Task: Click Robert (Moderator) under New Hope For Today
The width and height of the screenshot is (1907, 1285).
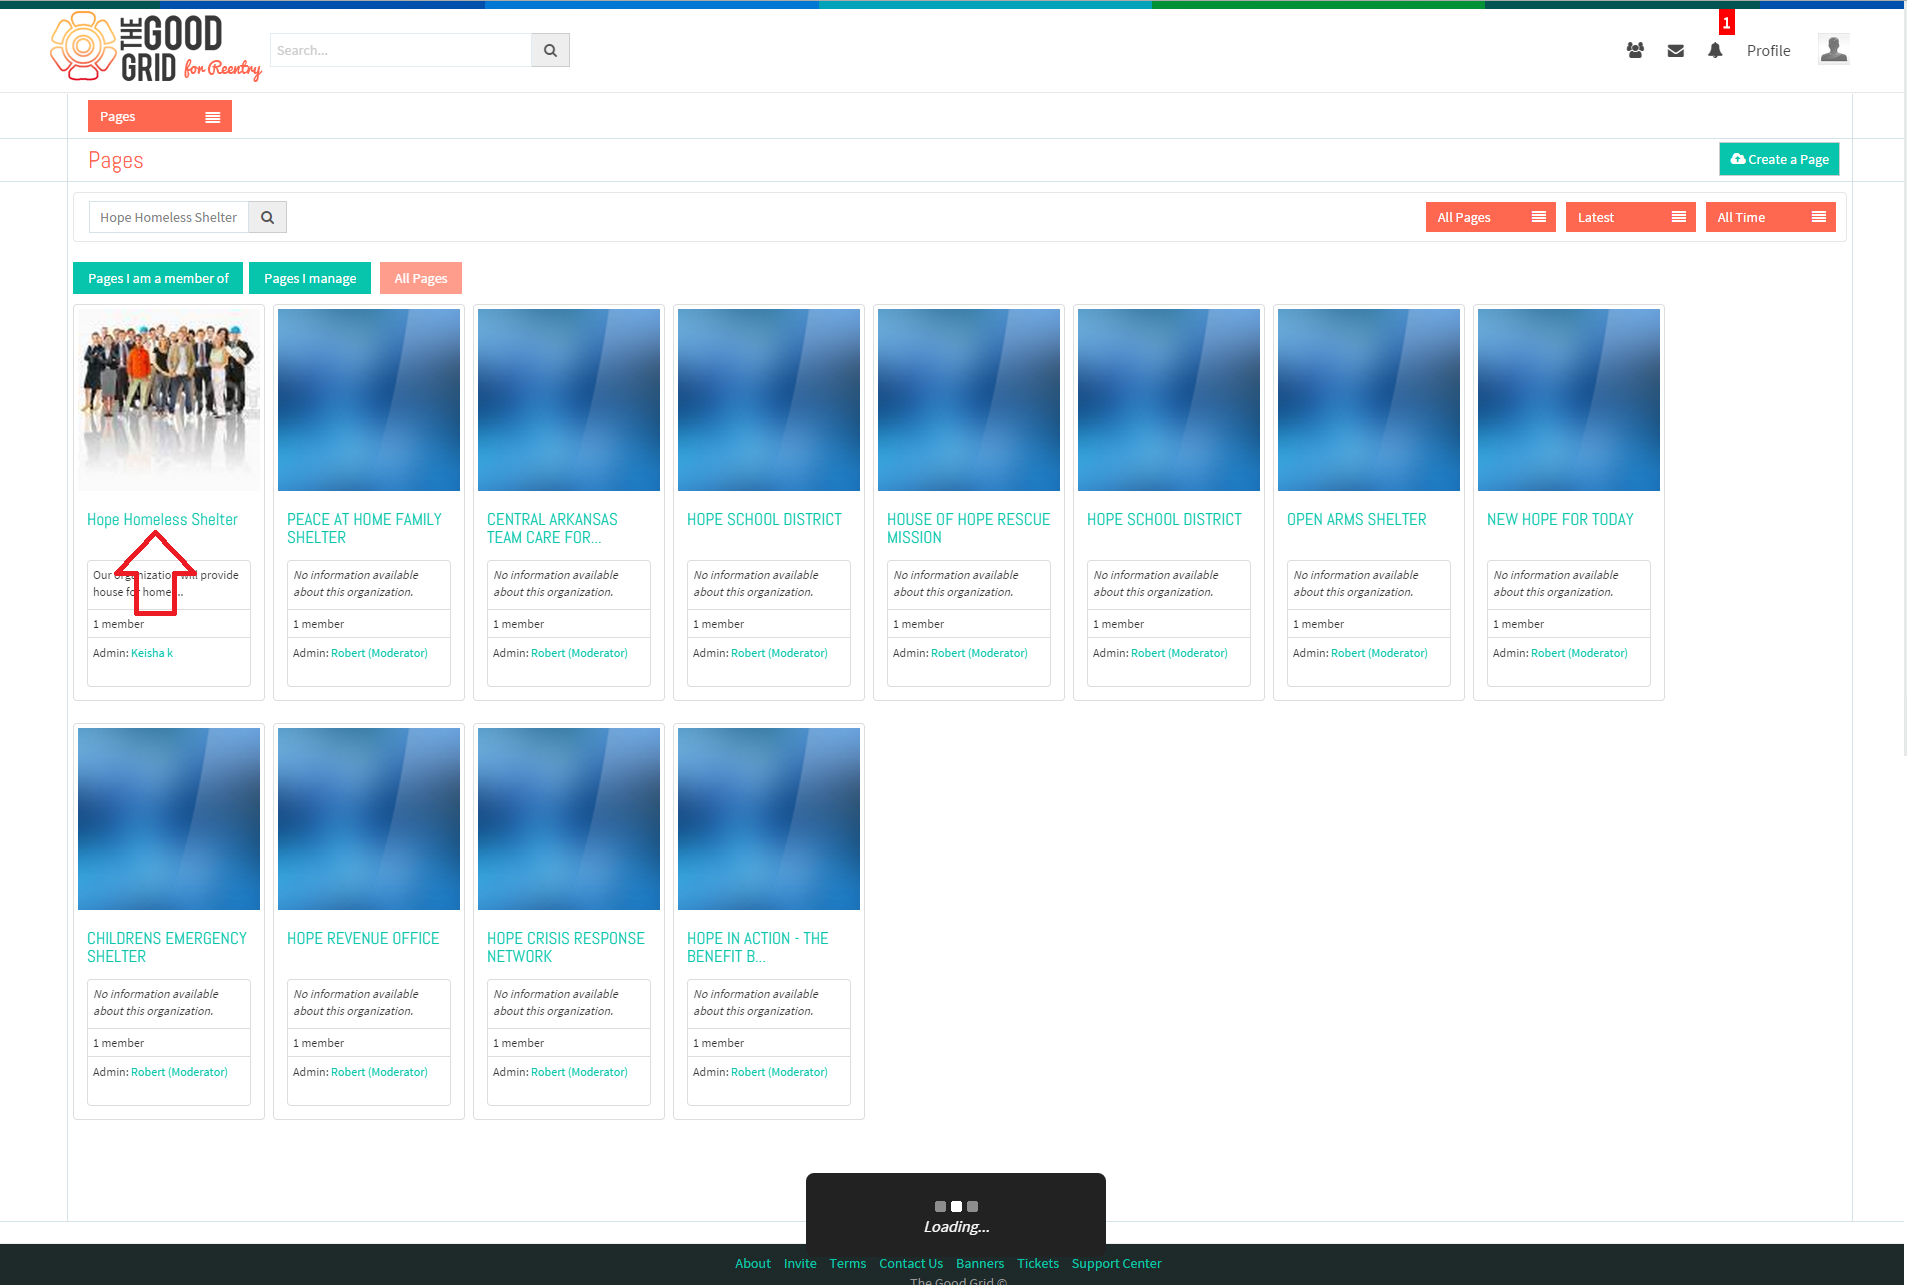Action: 1579,653
